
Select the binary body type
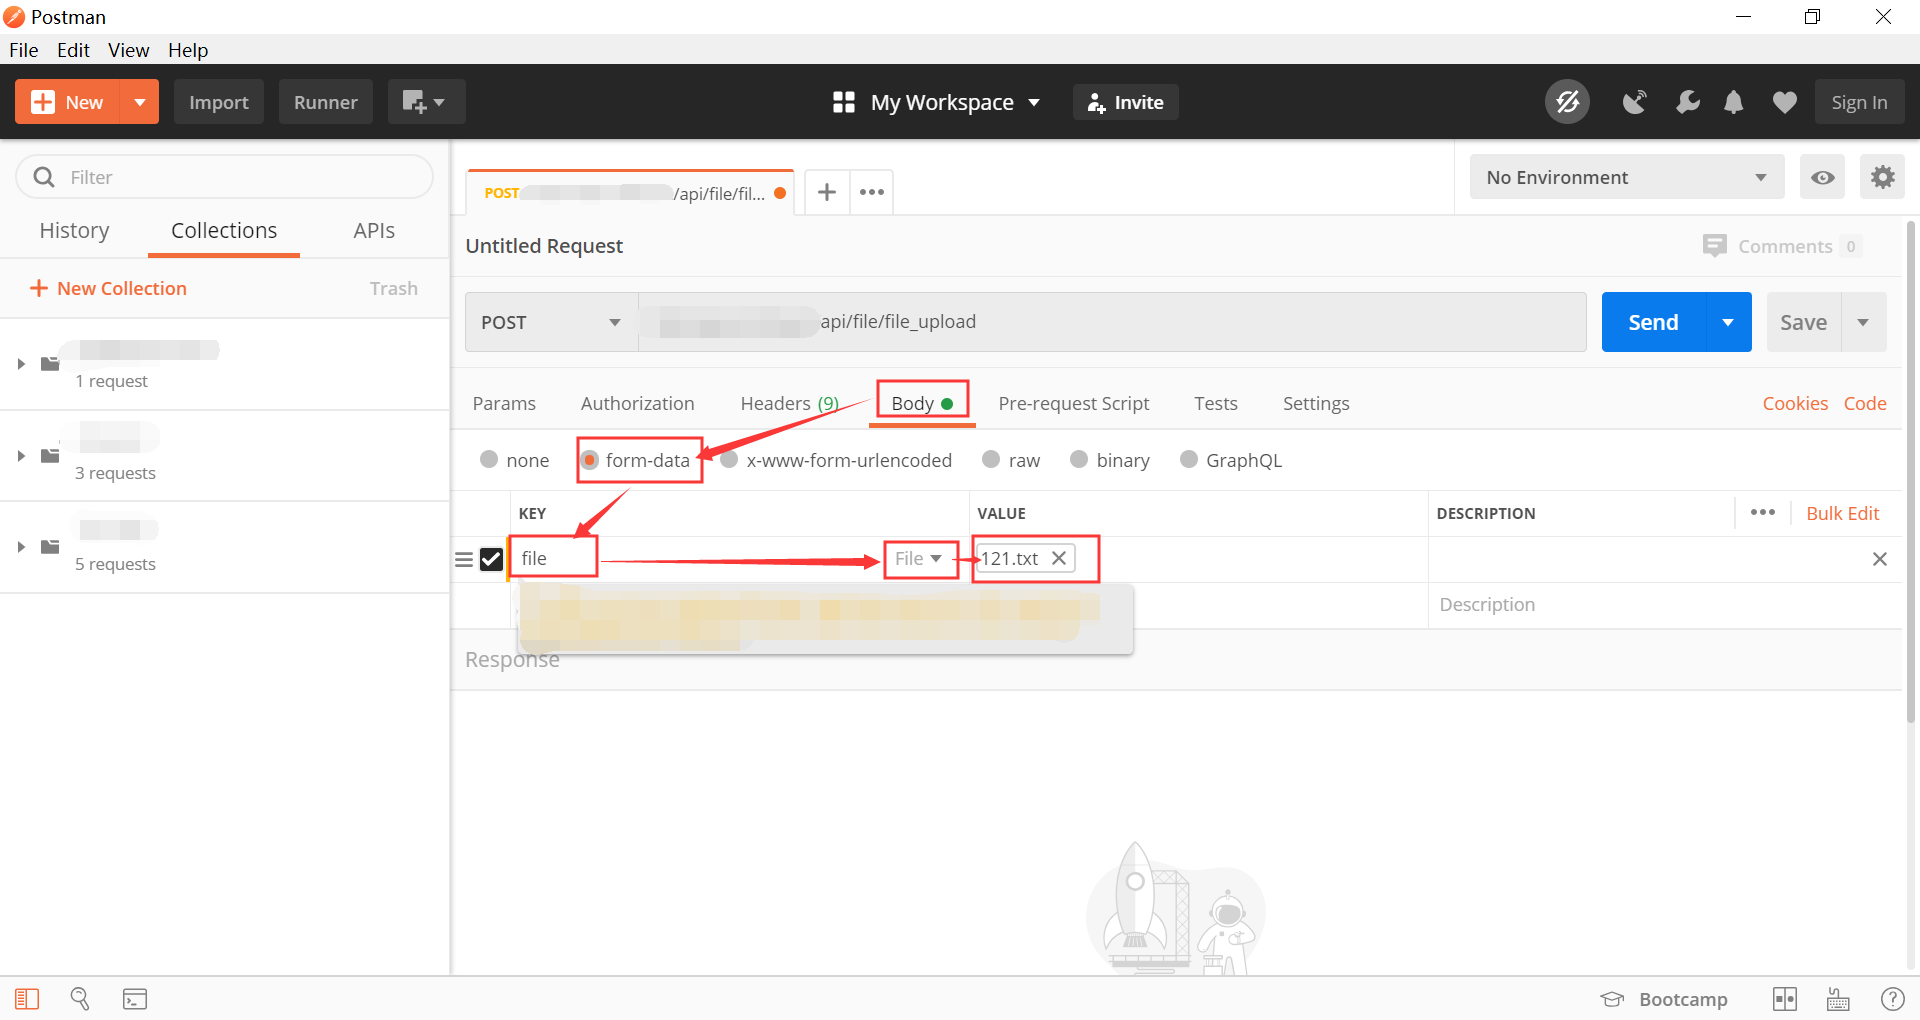1079,459
